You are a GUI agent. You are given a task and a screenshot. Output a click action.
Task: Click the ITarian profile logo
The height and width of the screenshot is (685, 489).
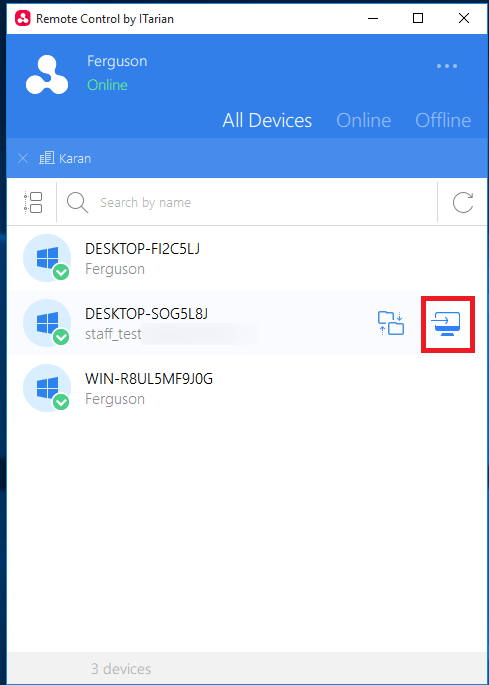point(47,75)
